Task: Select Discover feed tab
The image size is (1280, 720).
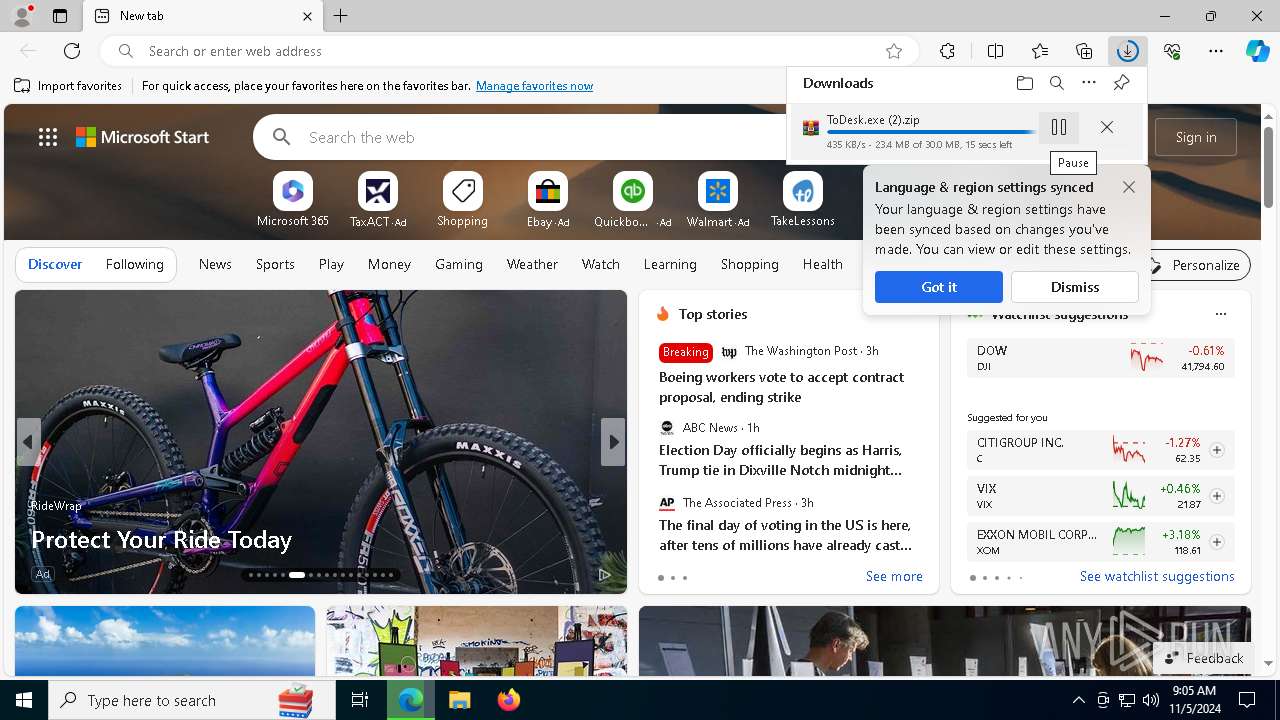Action: (x=55, y=264)
